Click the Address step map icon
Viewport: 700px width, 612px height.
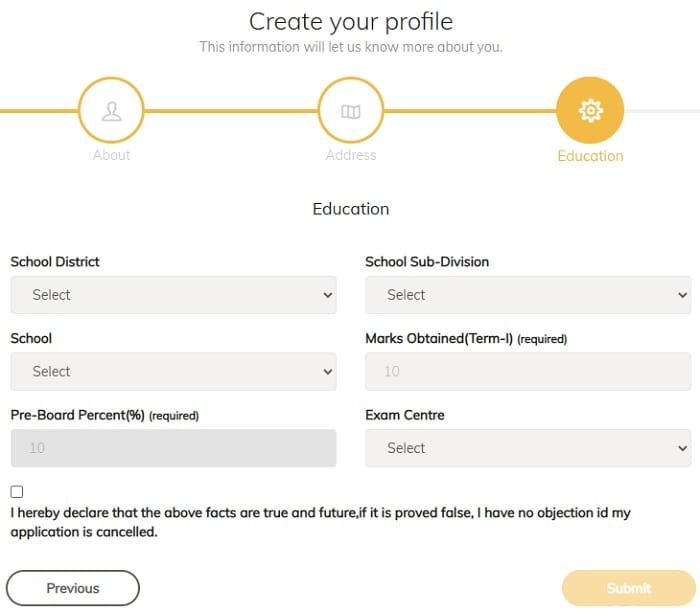coord(351,111)
